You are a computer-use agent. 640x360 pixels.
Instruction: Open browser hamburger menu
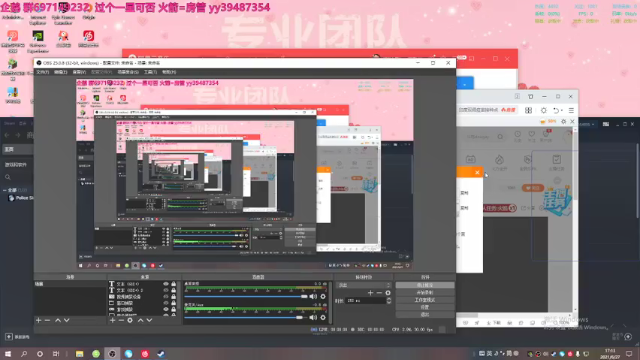(571, 110)
